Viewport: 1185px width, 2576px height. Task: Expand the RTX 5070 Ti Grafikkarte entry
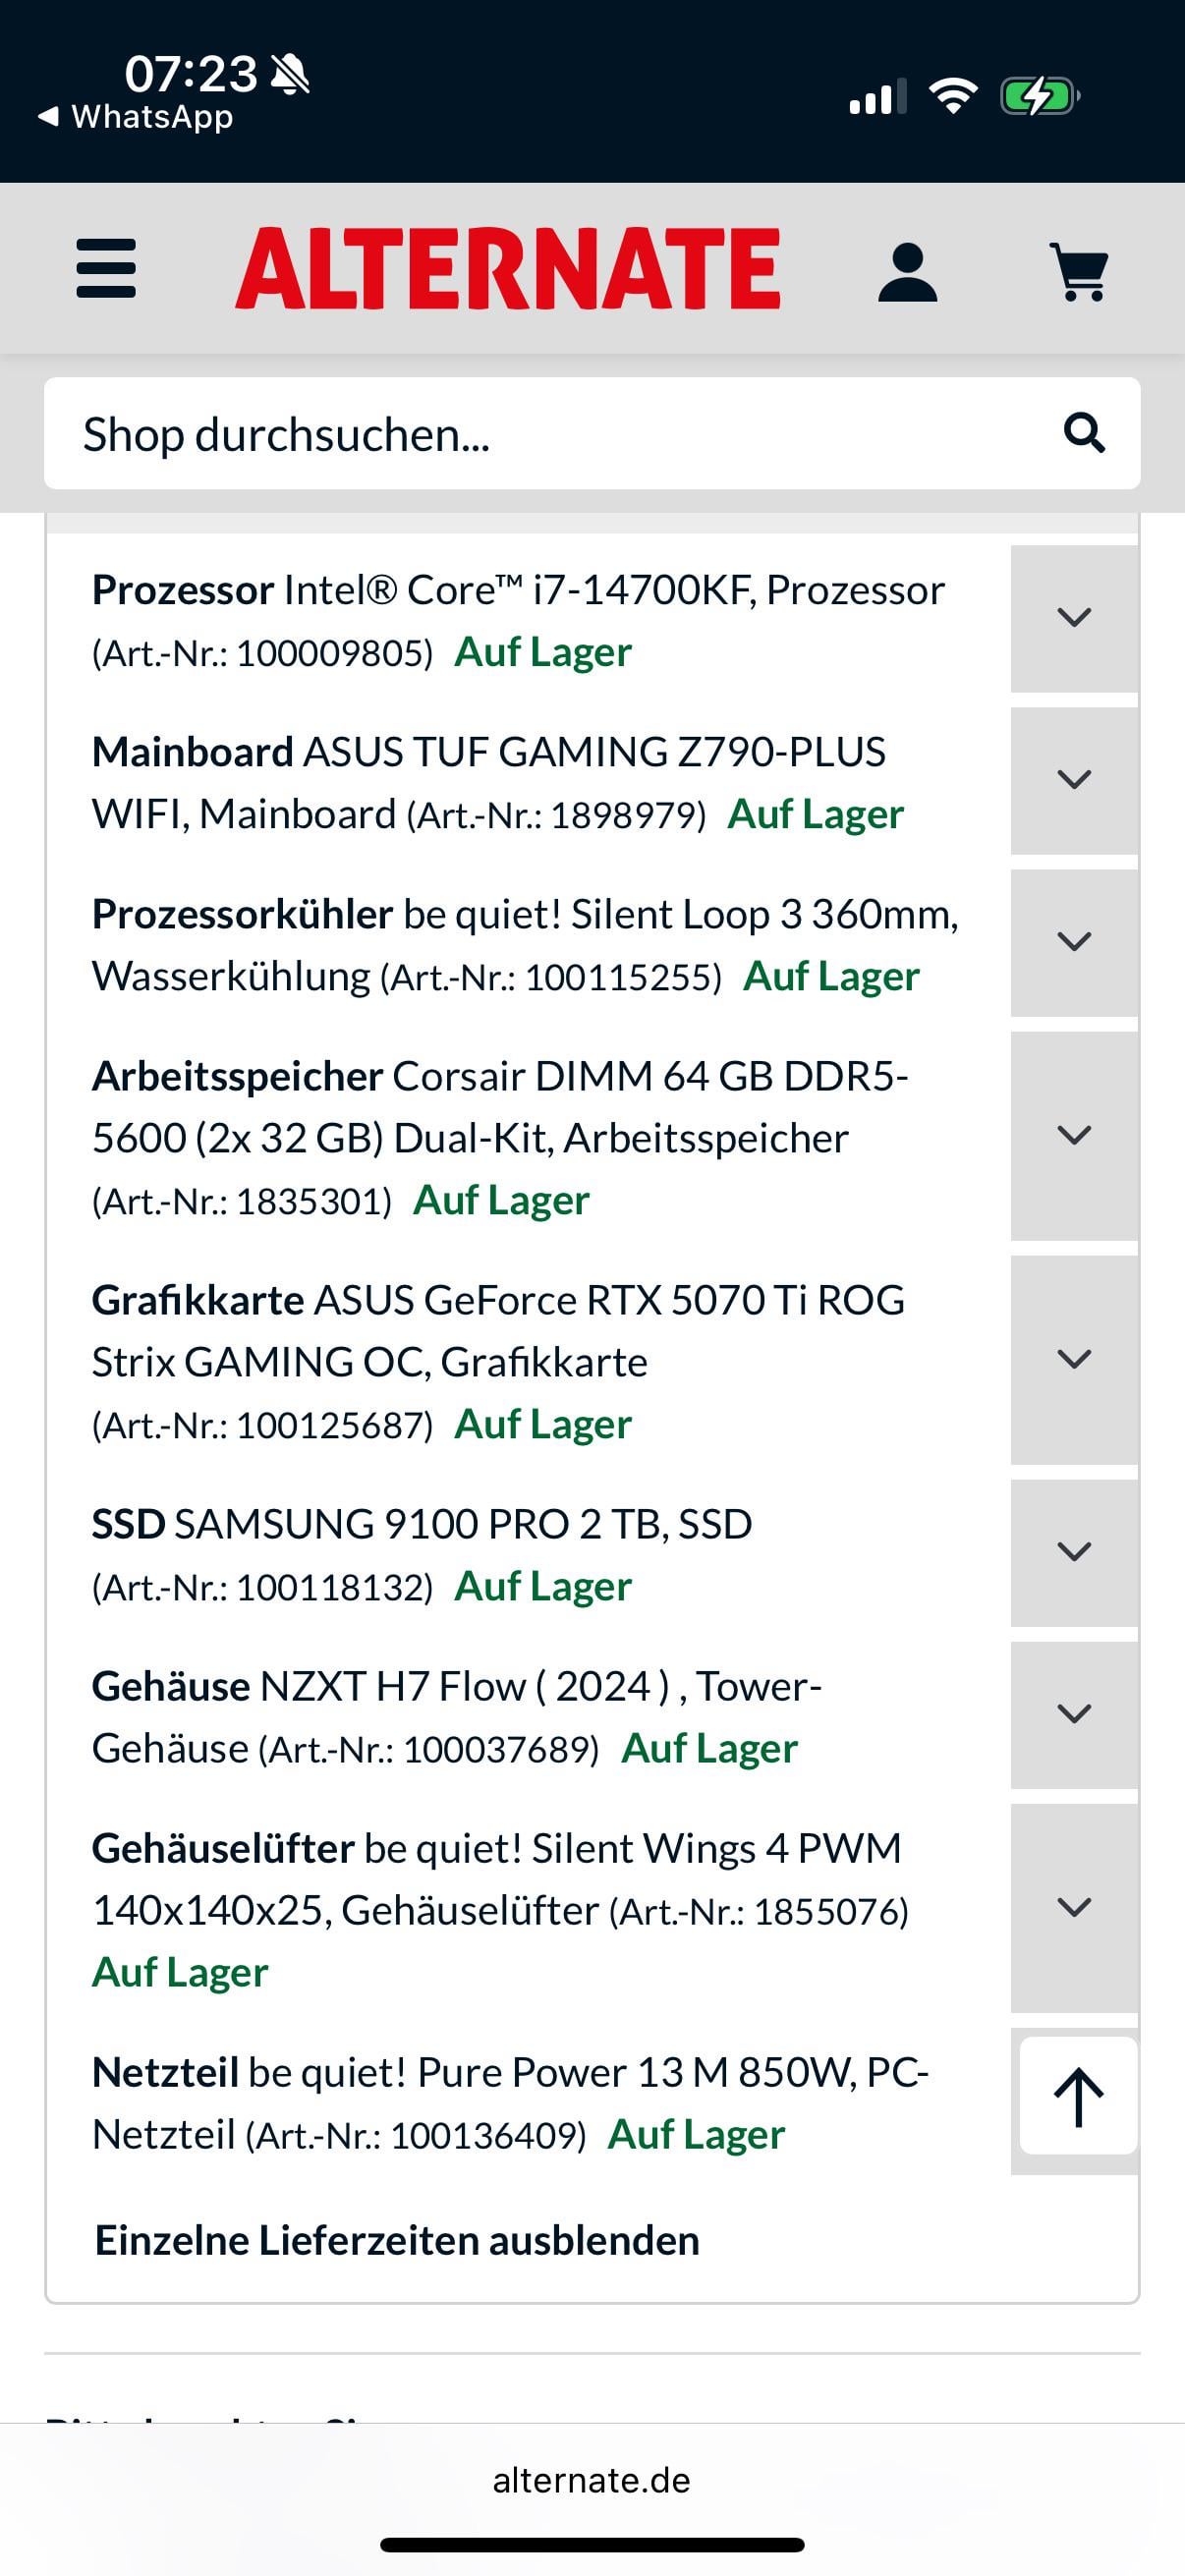(1074, 1360)
